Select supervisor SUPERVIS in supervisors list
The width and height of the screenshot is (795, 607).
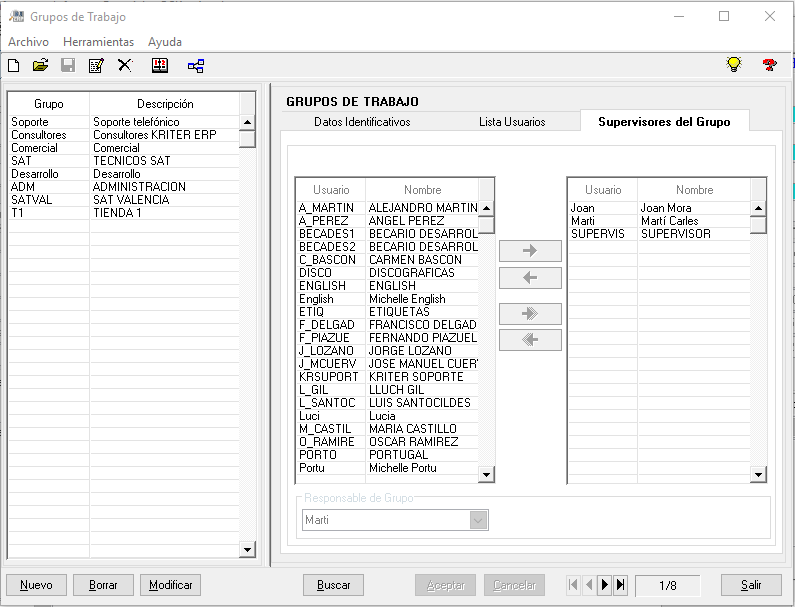[x=659, y=234]
